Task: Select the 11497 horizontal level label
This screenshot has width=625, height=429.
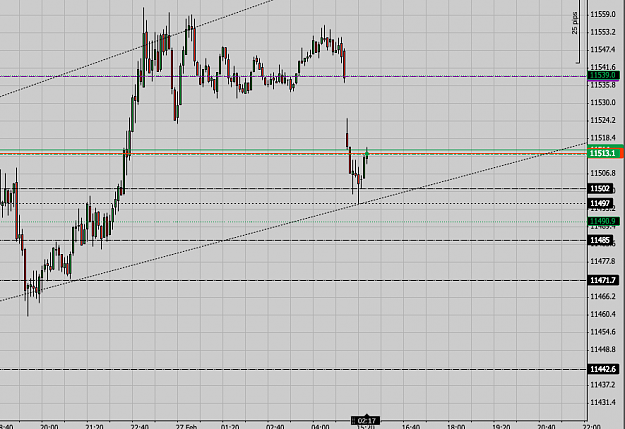Action: coord(600,203)
